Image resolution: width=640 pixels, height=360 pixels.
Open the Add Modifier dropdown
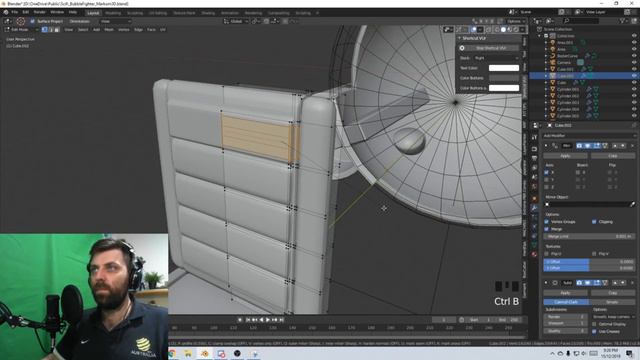pos(589,136)
